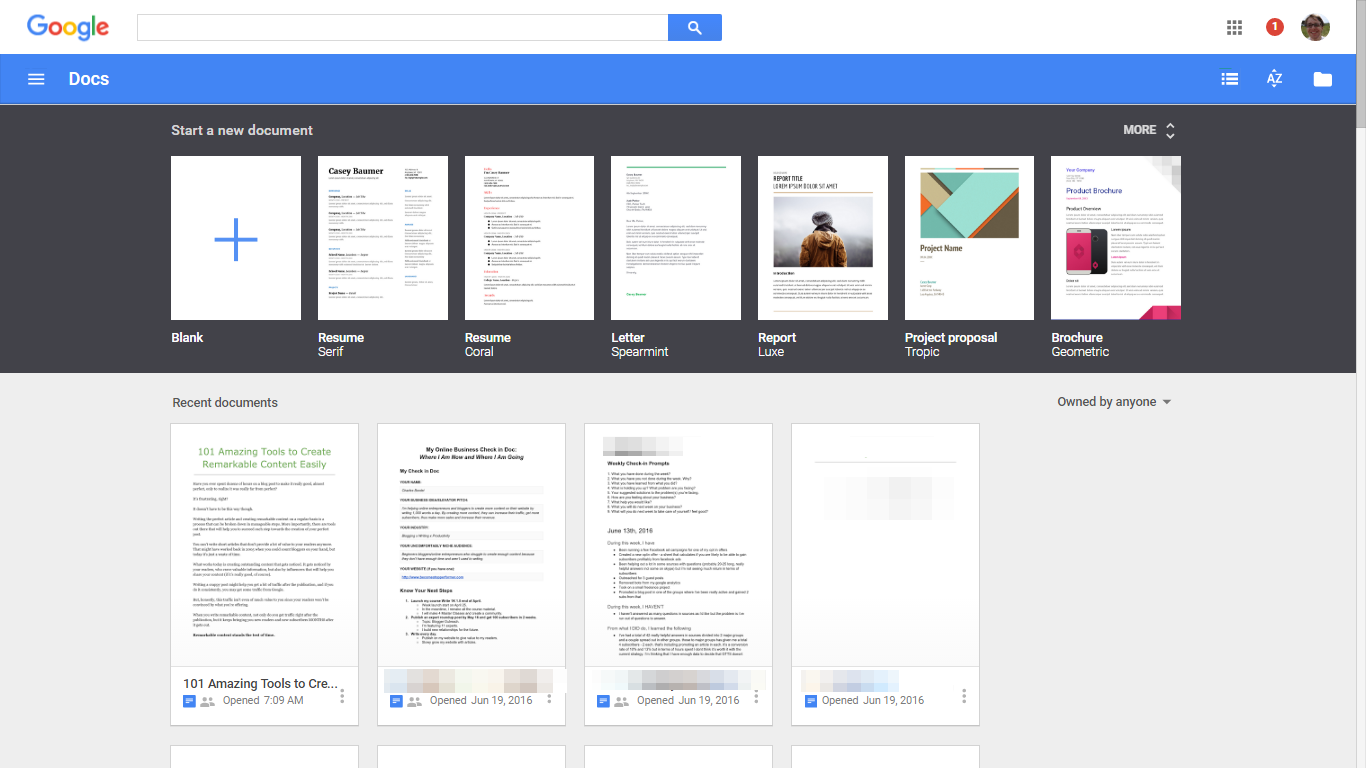1366x768 pixels.
Task: Choose the Resume Coral template
Action: pos(530,238)
